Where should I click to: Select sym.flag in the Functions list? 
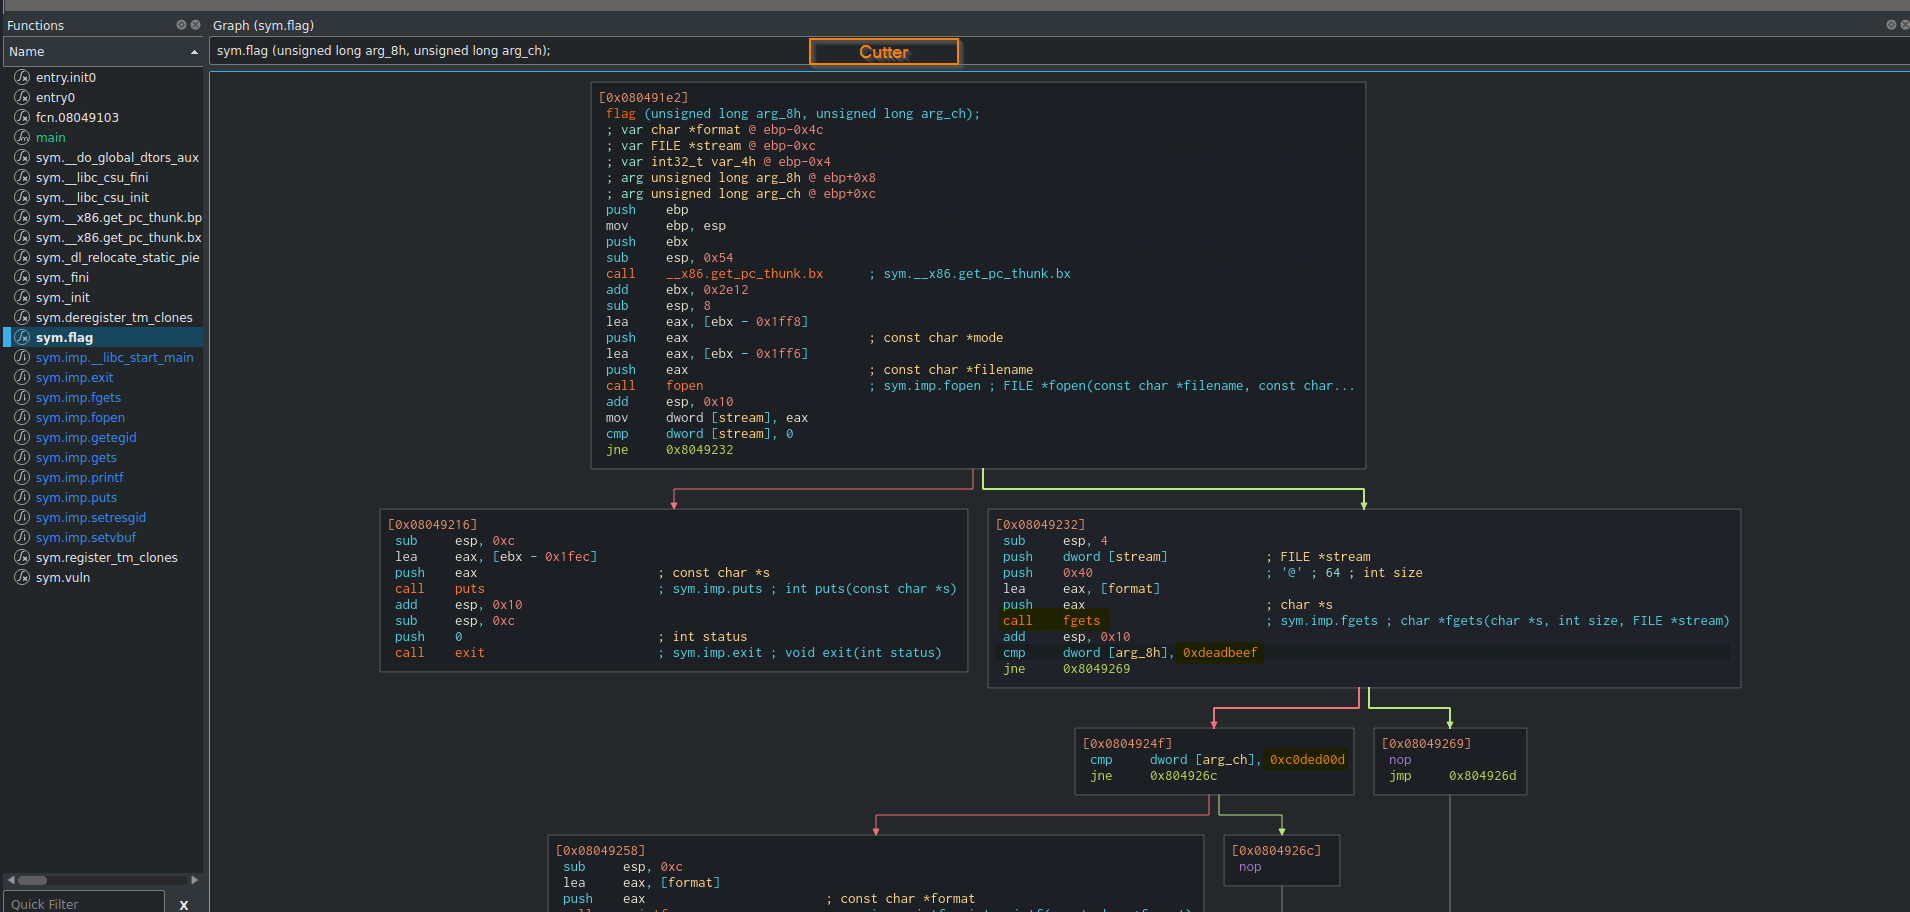pos(104,337)
